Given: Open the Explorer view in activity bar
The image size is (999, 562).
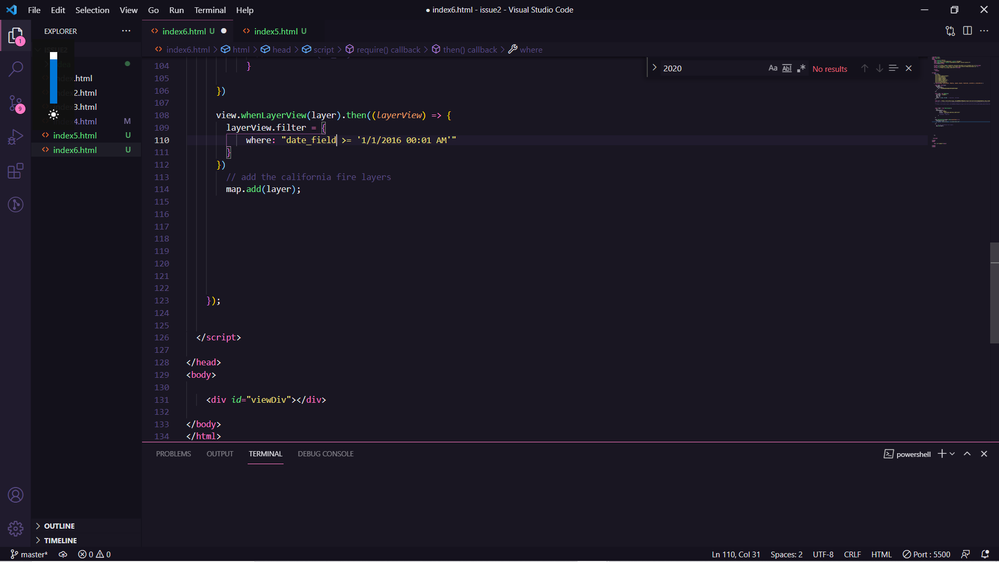Looking at the screenshot, I should [x=15, y=36].
